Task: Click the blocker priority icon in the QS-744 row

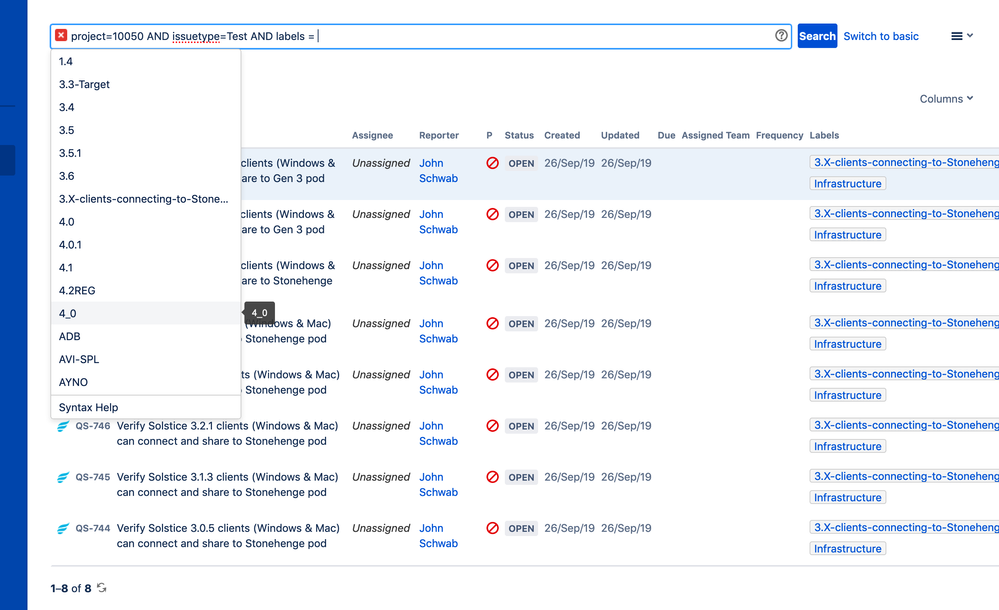Action: pyautogui.click(x=492, y=528)
